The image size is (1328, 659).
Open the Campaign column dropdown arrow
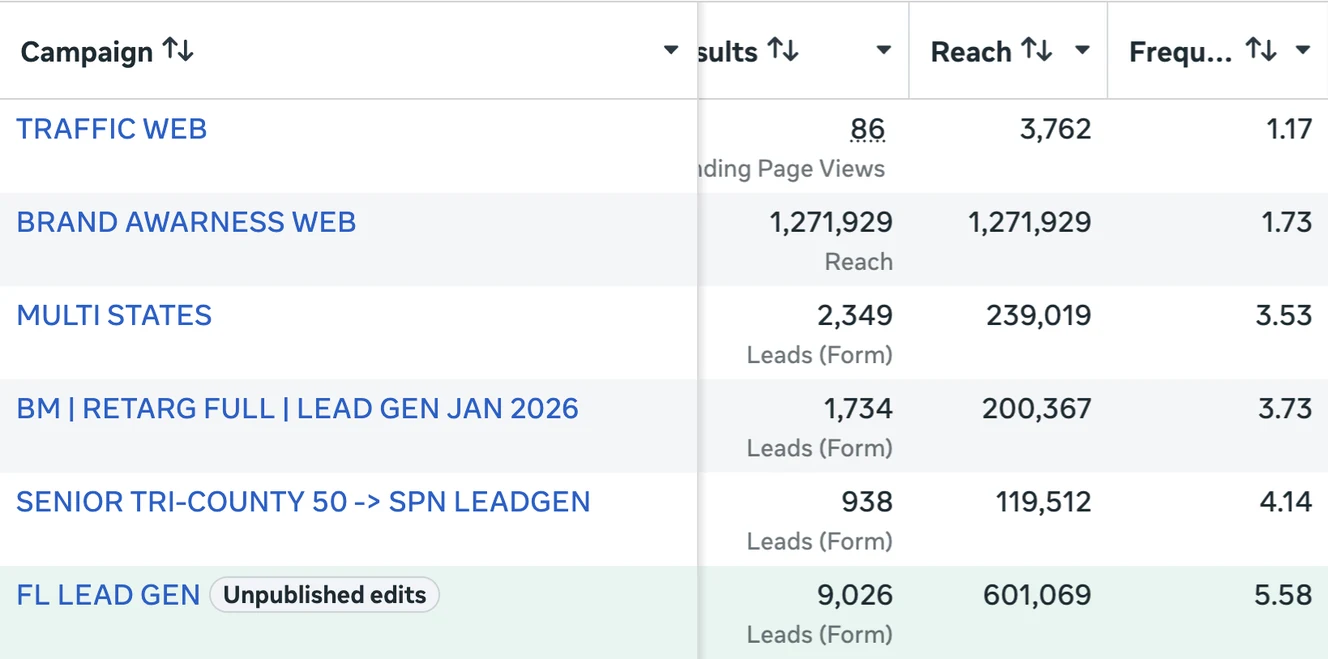671,51
